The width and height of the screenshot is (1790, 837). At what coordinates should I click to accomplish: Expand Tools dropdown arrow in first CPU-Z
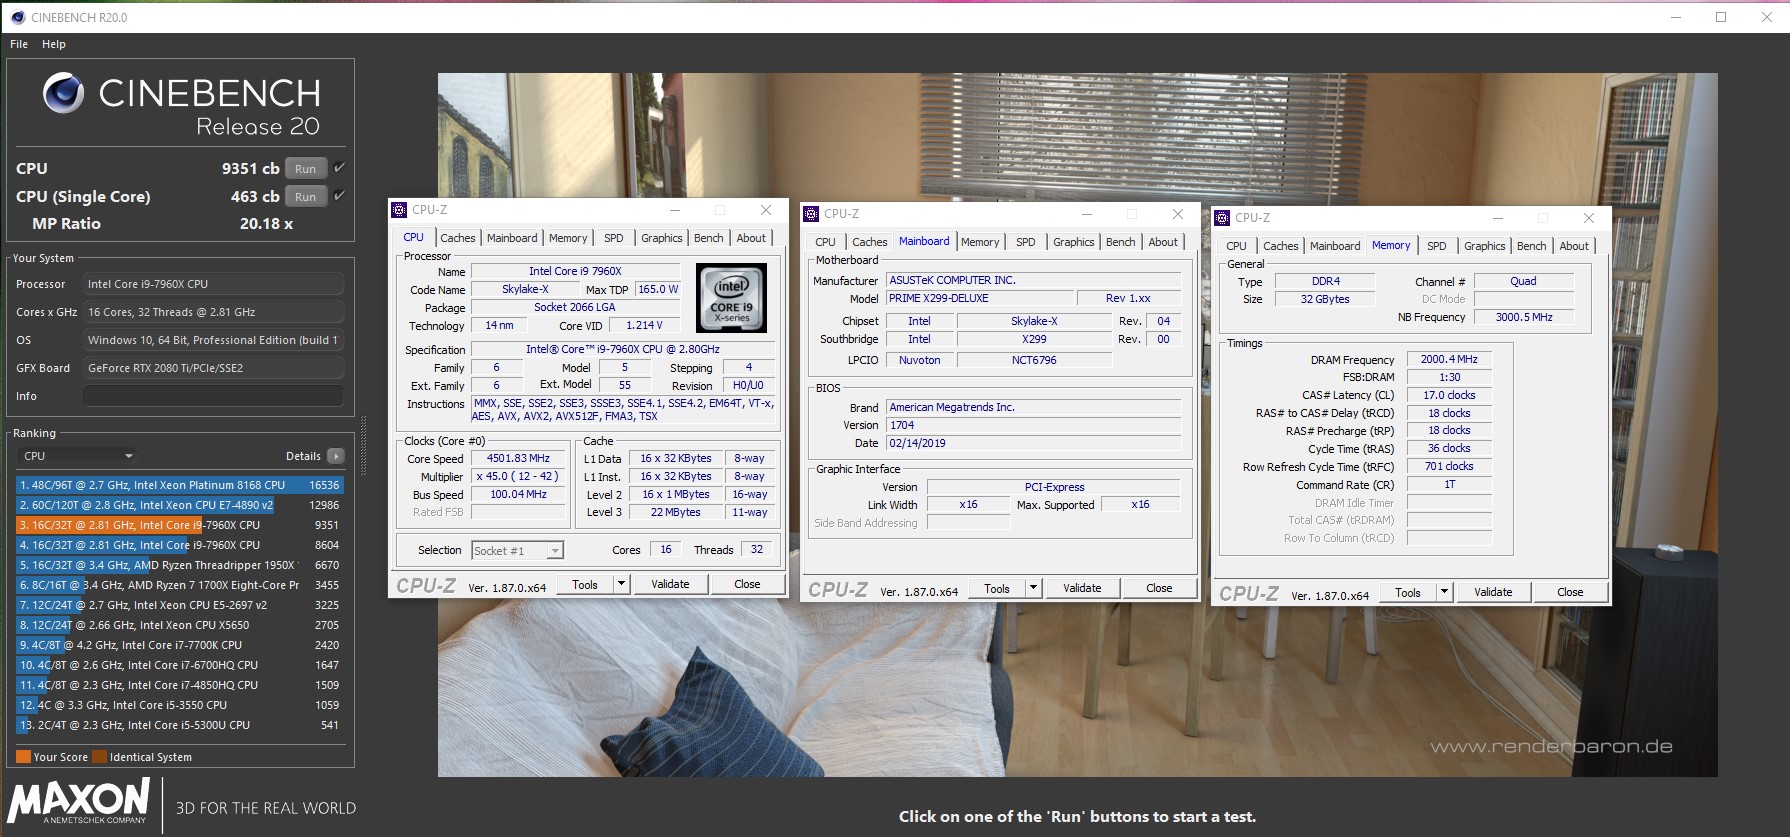coord(621,585)
